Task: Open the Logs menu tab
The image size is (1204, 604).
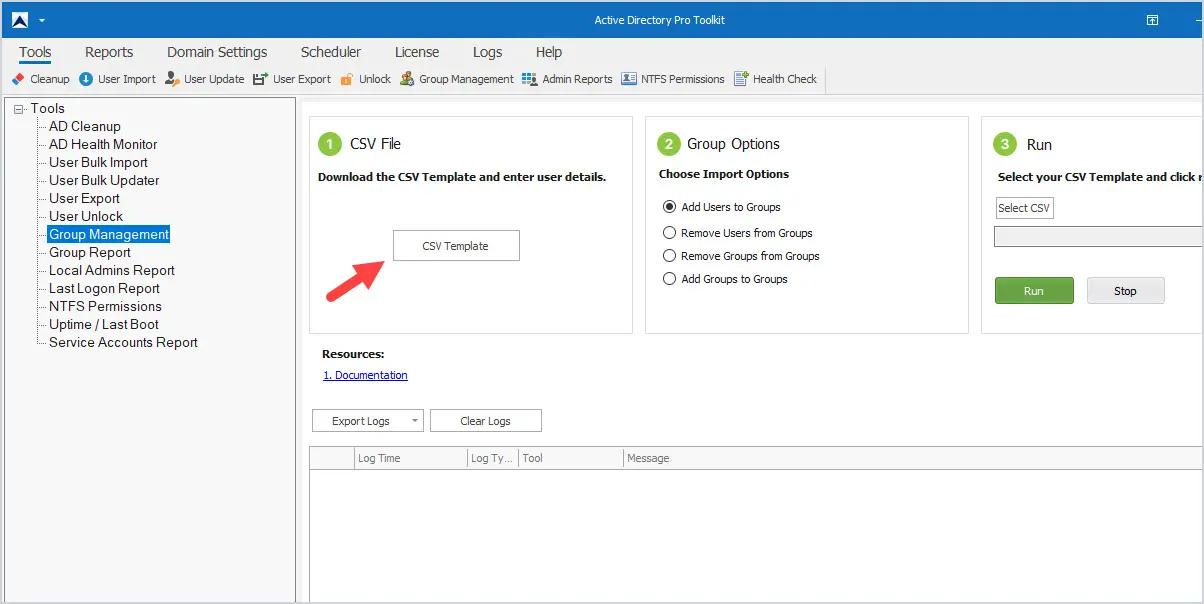Action: (x=488, y=52)
